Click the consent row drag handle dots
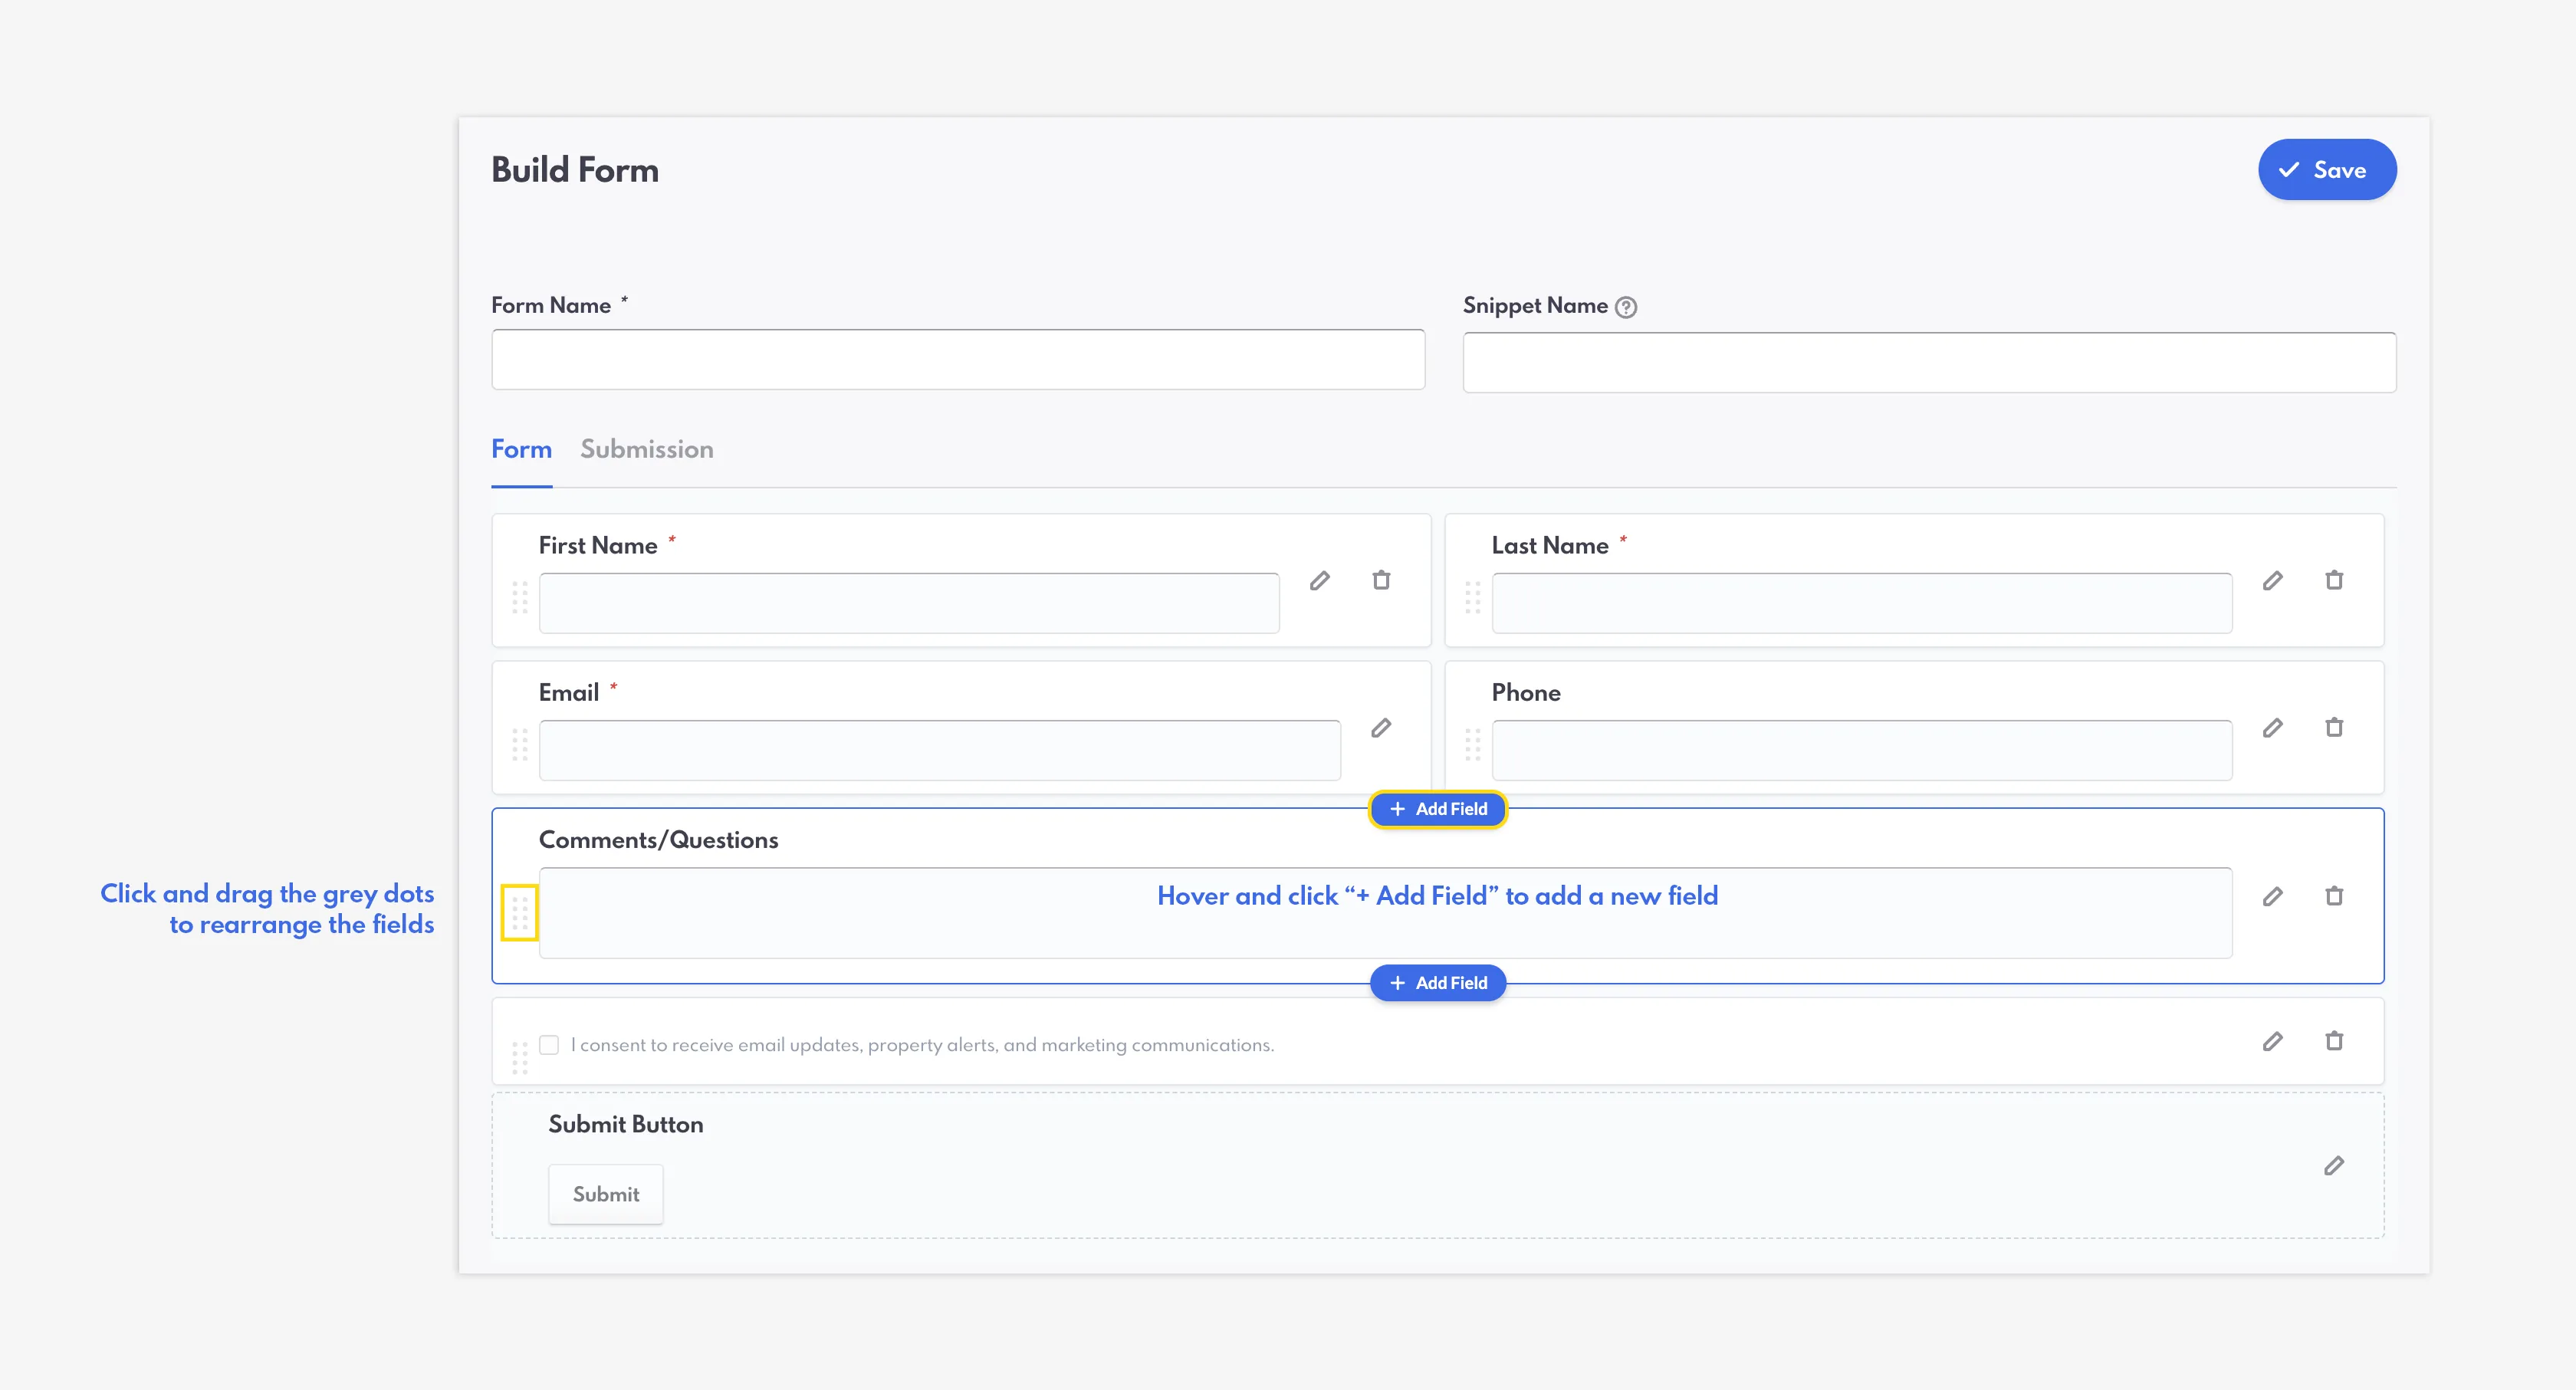Screen dimensions: 2576x1390 tap(520, 1058)
